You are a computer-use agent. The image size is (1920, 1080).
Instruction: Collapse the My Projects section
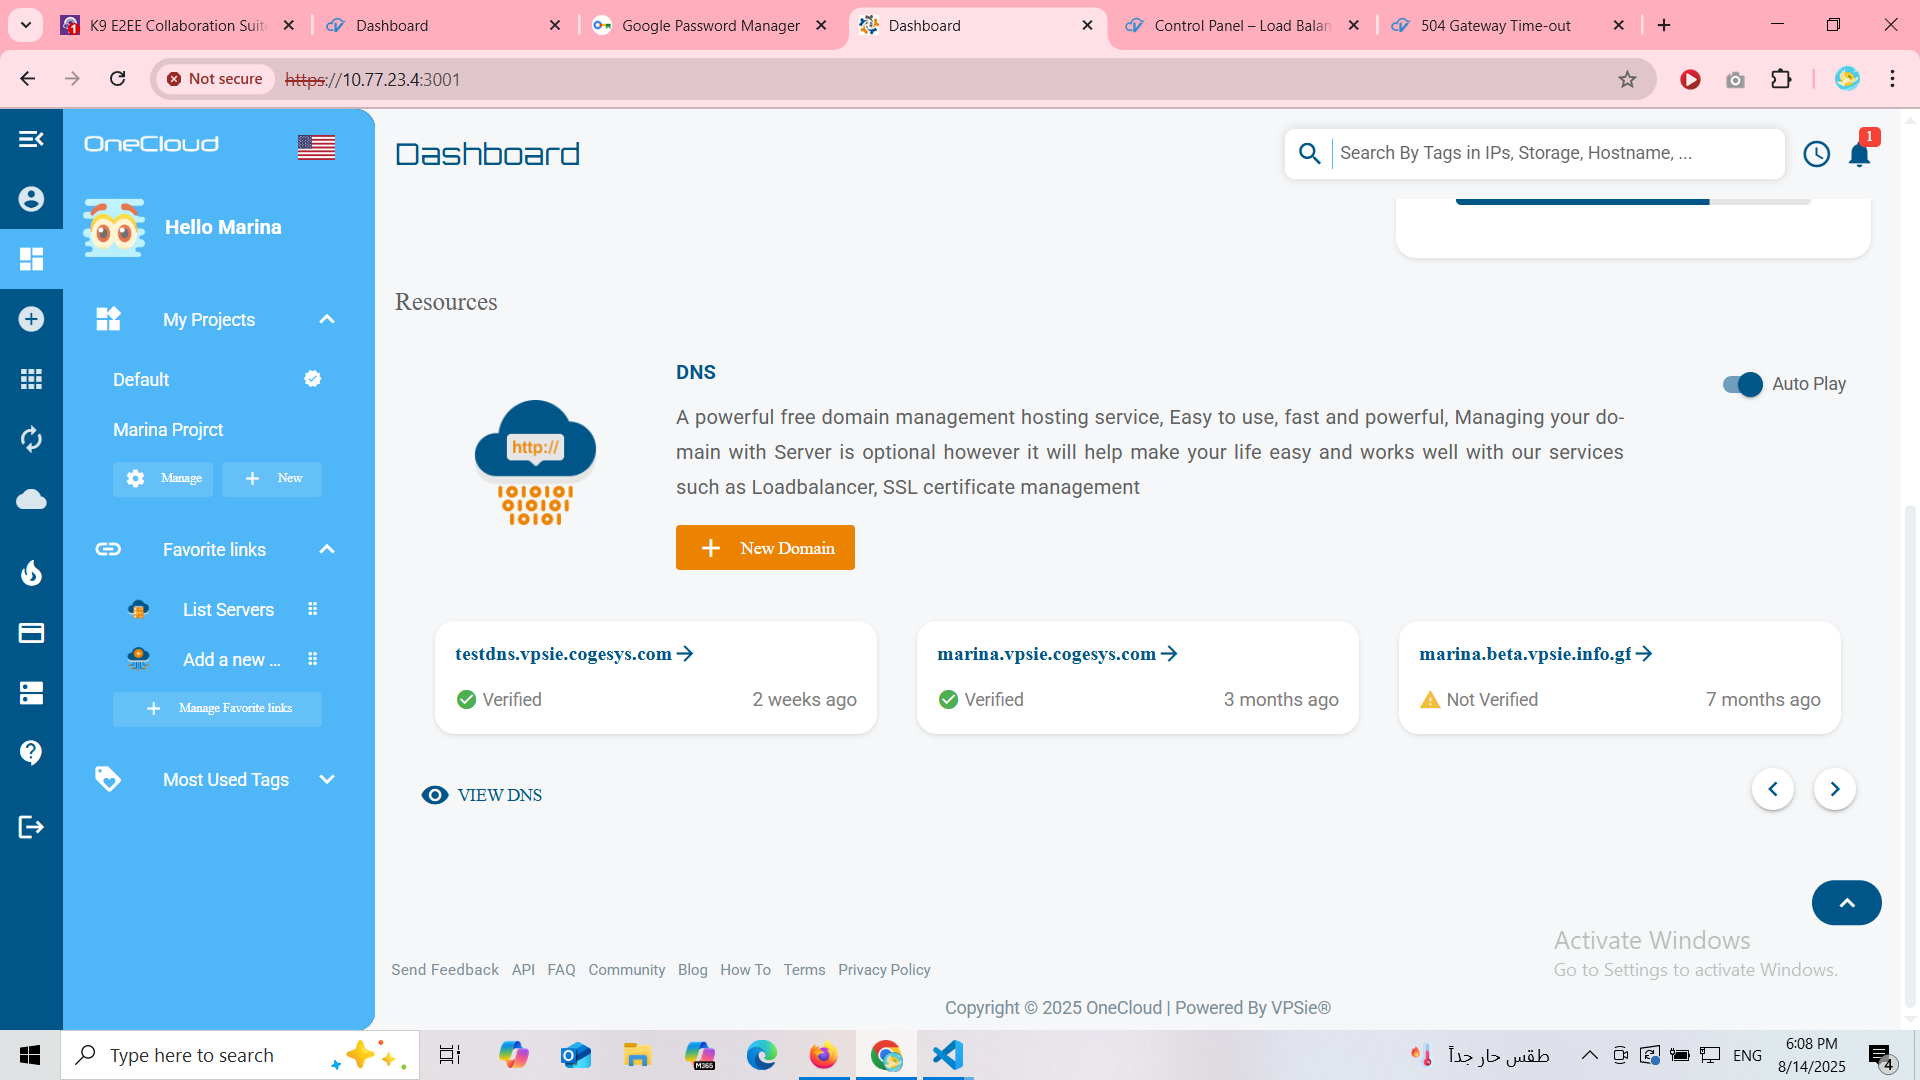click(327, 320)
